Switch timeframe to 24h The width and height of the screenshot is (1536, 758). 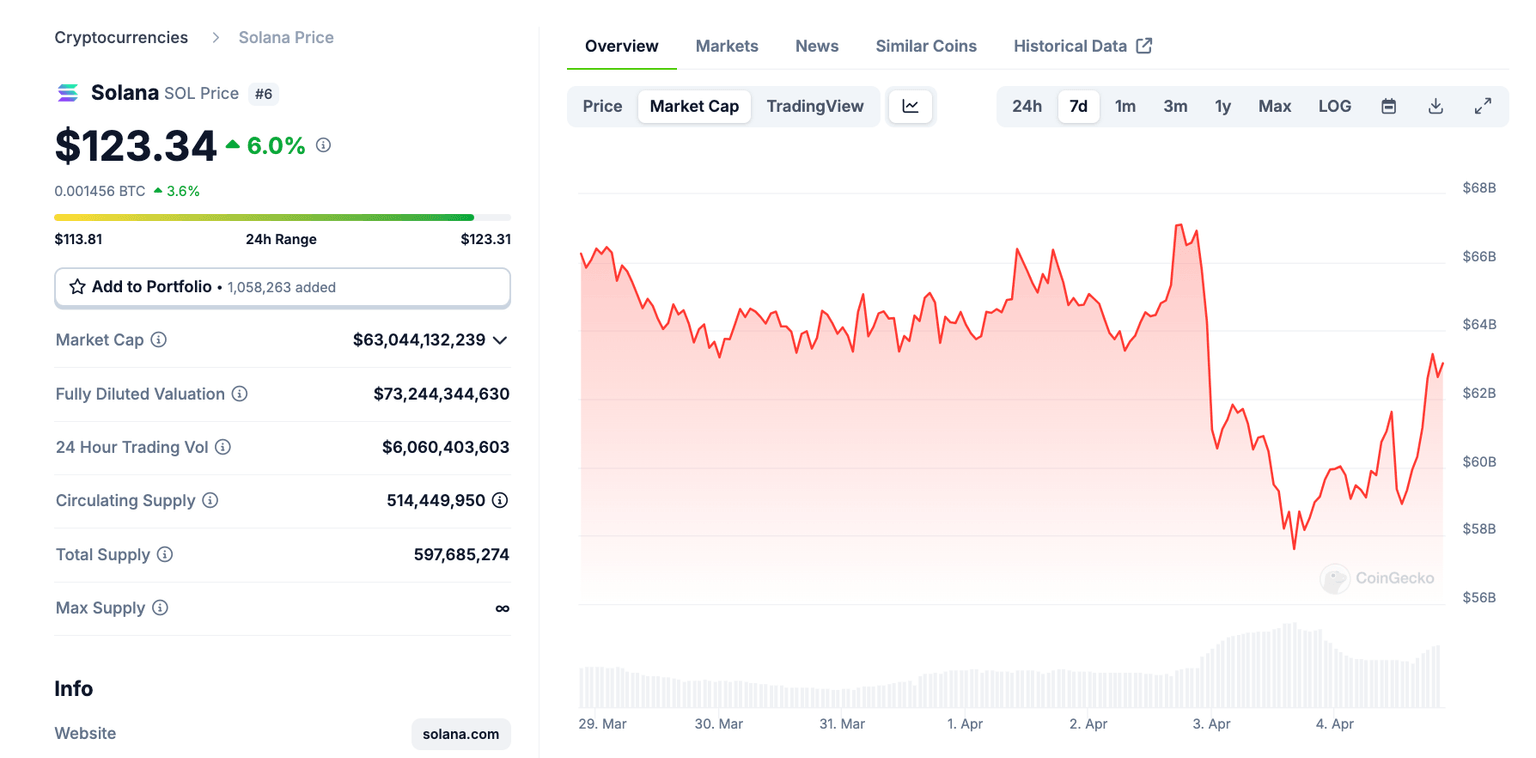[1026, 105]
